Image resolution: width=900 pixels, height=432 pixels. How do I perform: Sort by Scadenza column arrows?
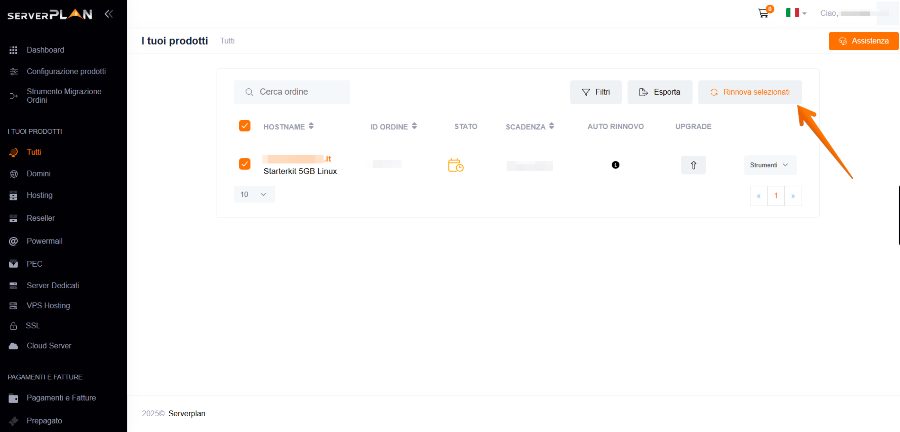tap(553, 127)
